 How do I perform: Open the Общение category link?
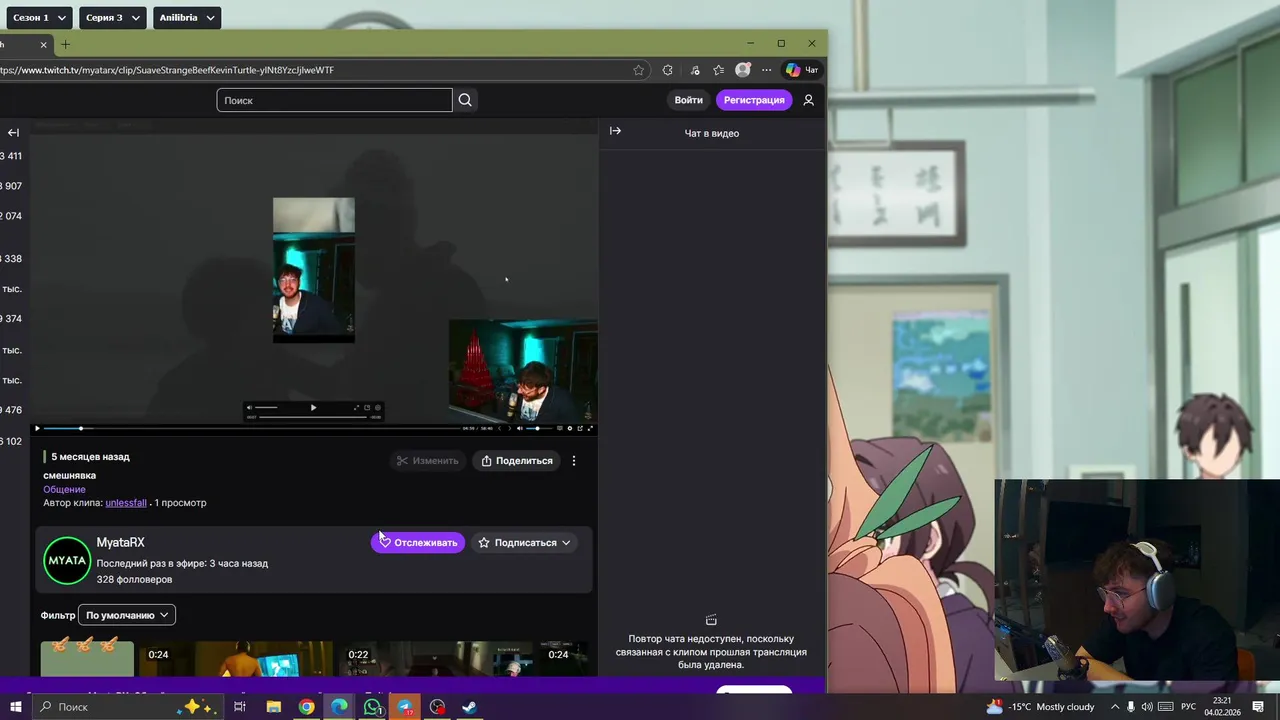coord(64,489)
